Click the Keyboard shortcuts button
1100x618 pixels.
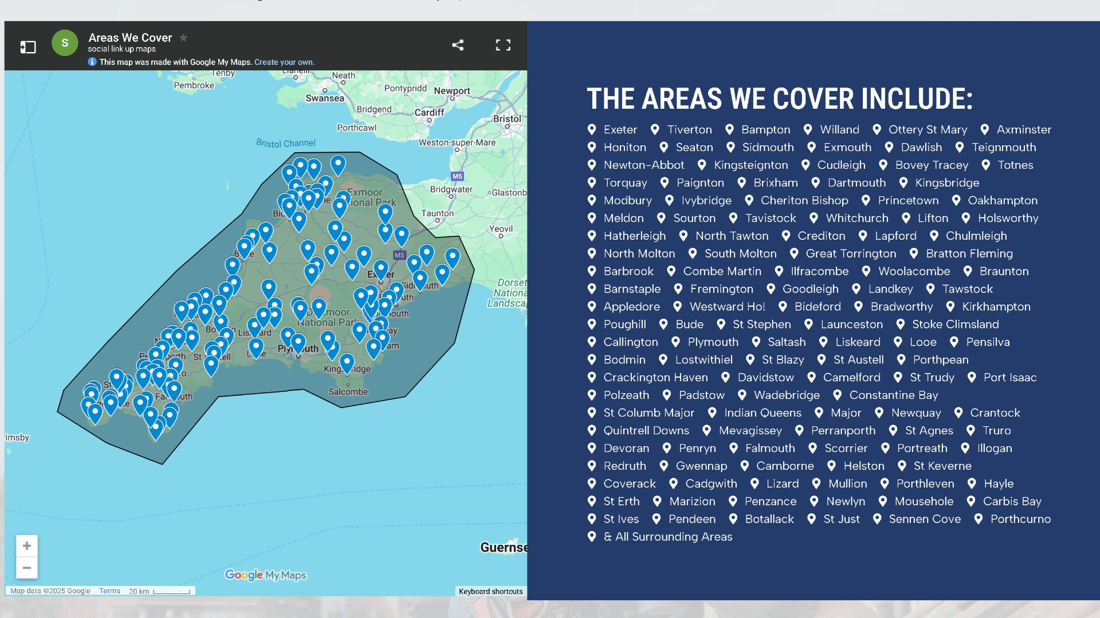coord(490,591)
